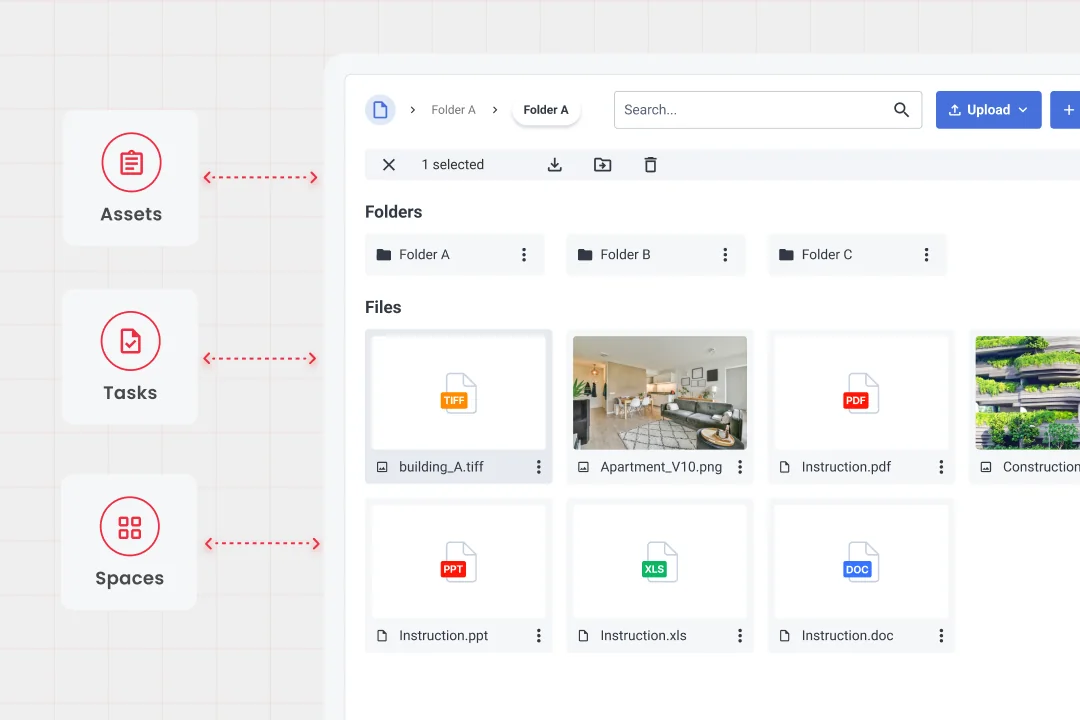This screenshot has width=1080, height=720.
Task: Select the XLS file thumbnail
Action: click(x=660, y=562)
